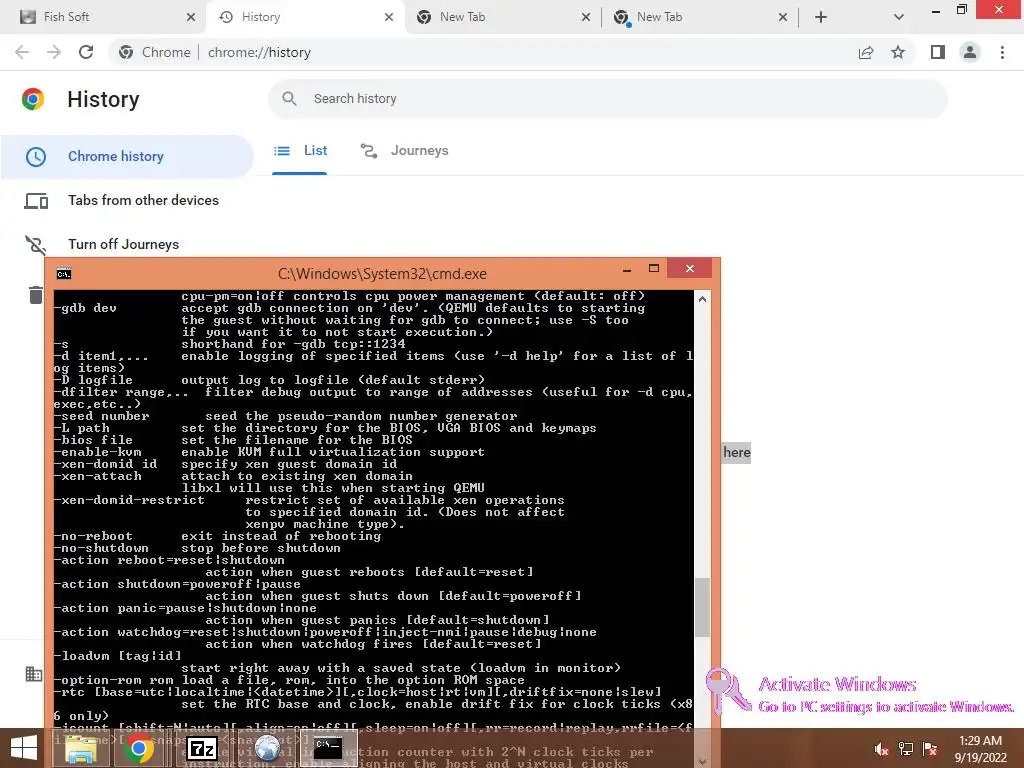Minimize the cmd.exe window
The height and width of the screenshot is (768, 1024).
627,269
